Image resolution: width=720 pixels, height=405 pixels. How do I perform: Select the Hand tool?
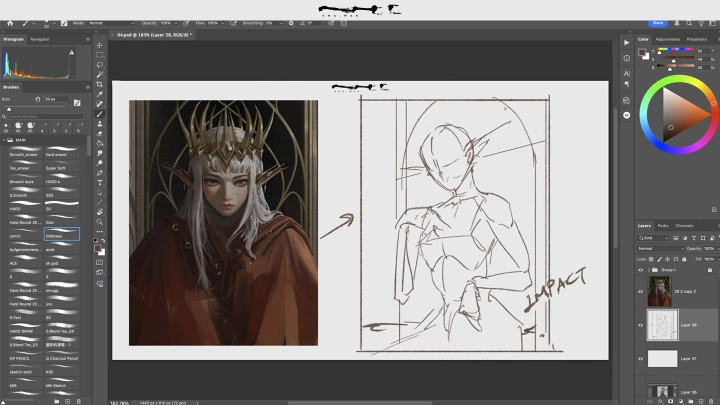100,212
